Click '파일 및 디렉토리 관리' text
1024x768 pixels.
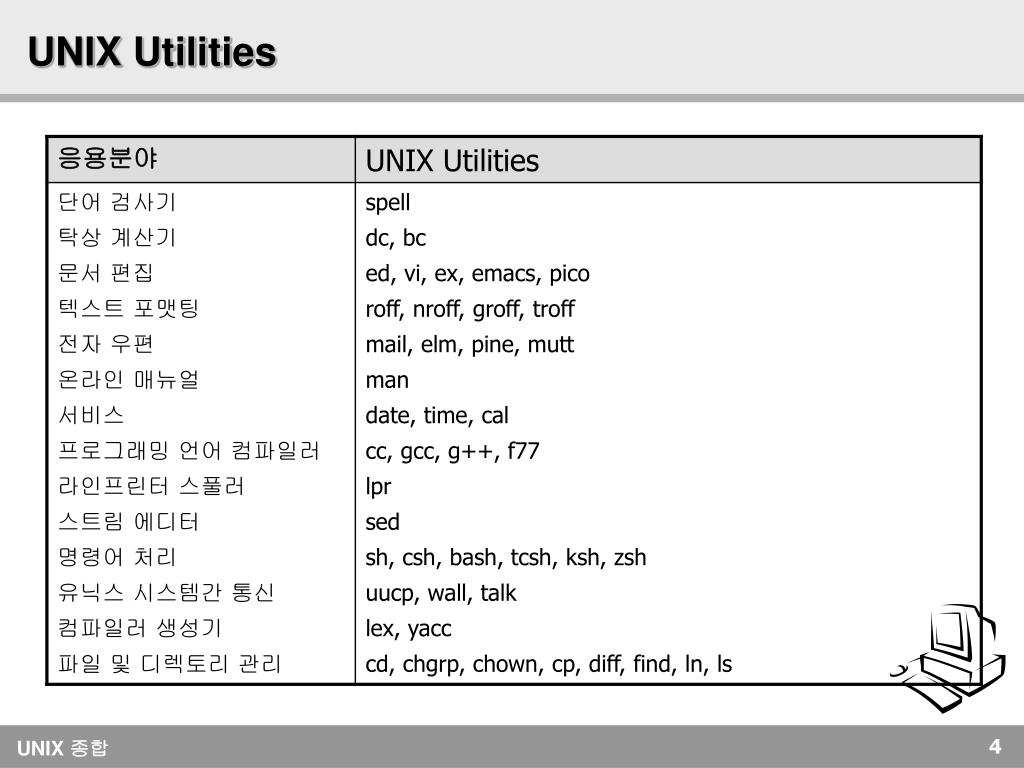[x=170, y=663]
